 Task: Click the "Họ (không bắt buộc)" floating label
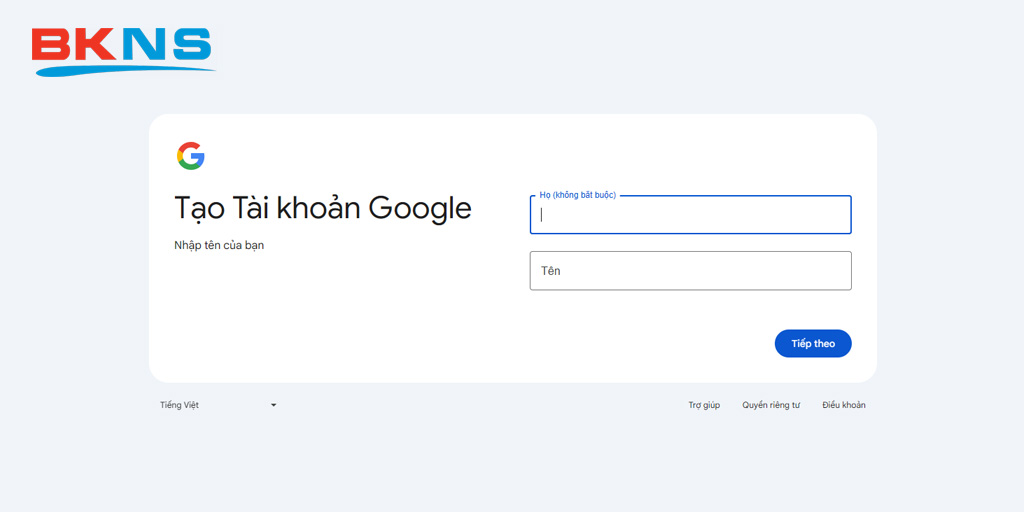pyautogui.click(x=578, y=195)
